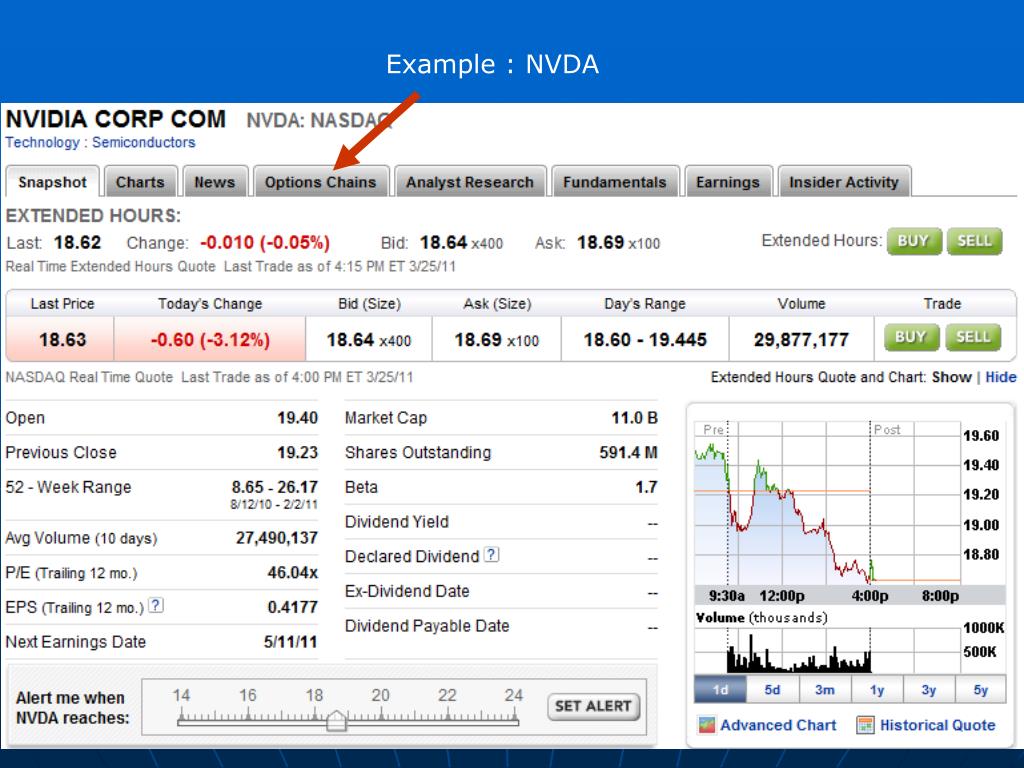This screenshot has height=768, width=1024.
Task: Click the Trade column BUY button
Action: point(911,337)
